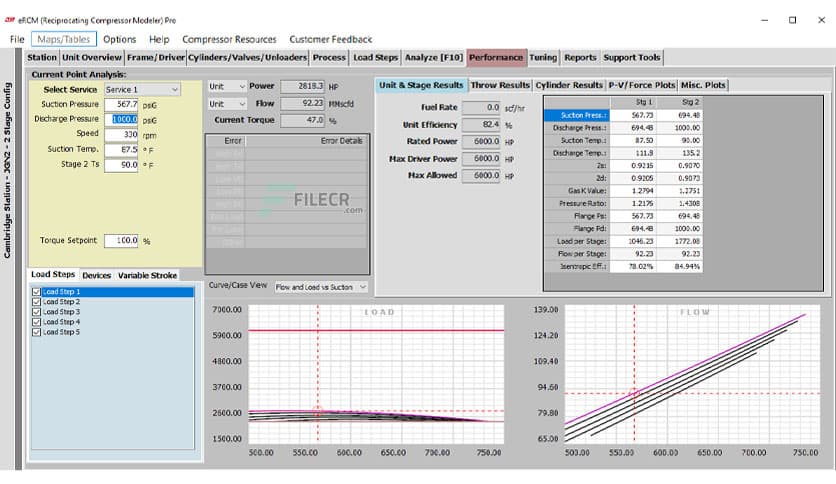Select the Unit & Stage Results tab
Screen dimensions: 836x484
(x=421, y=85)
